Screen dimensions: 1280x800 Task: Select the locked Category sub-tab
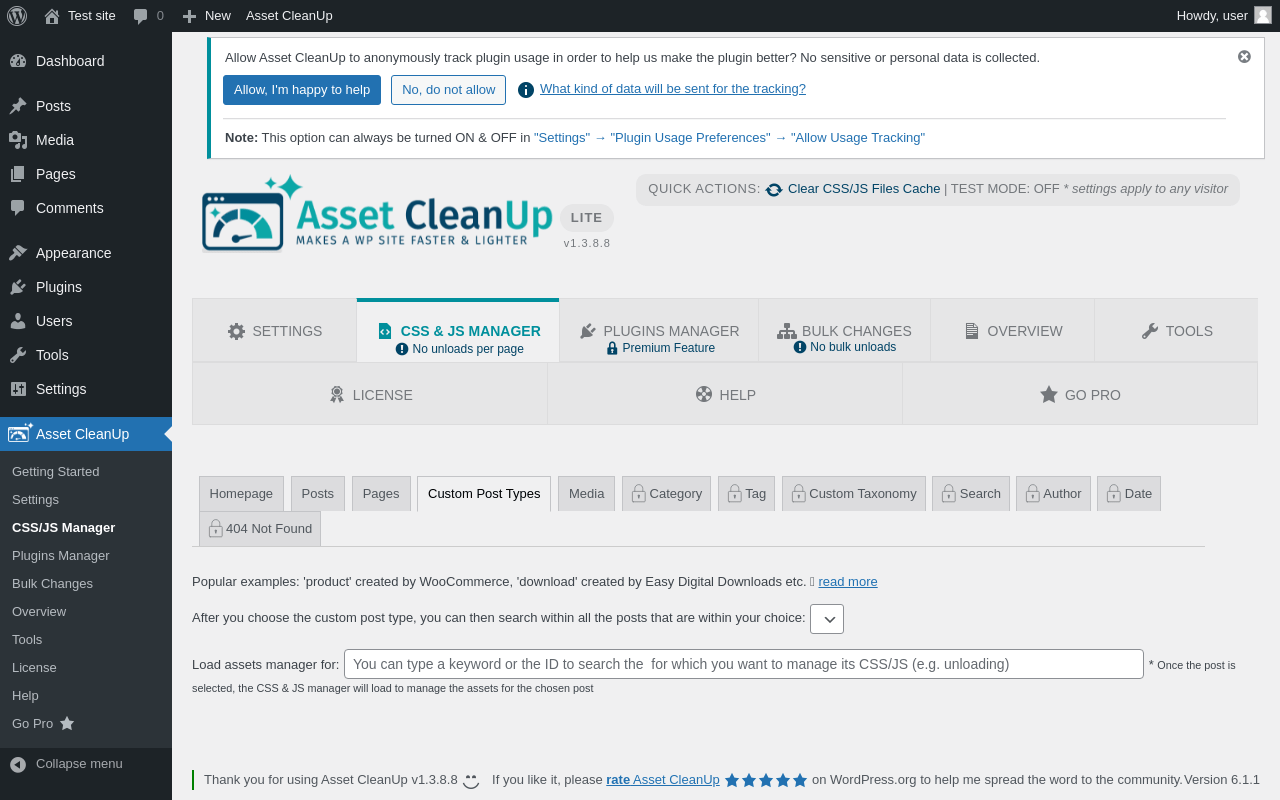(666, 494)
